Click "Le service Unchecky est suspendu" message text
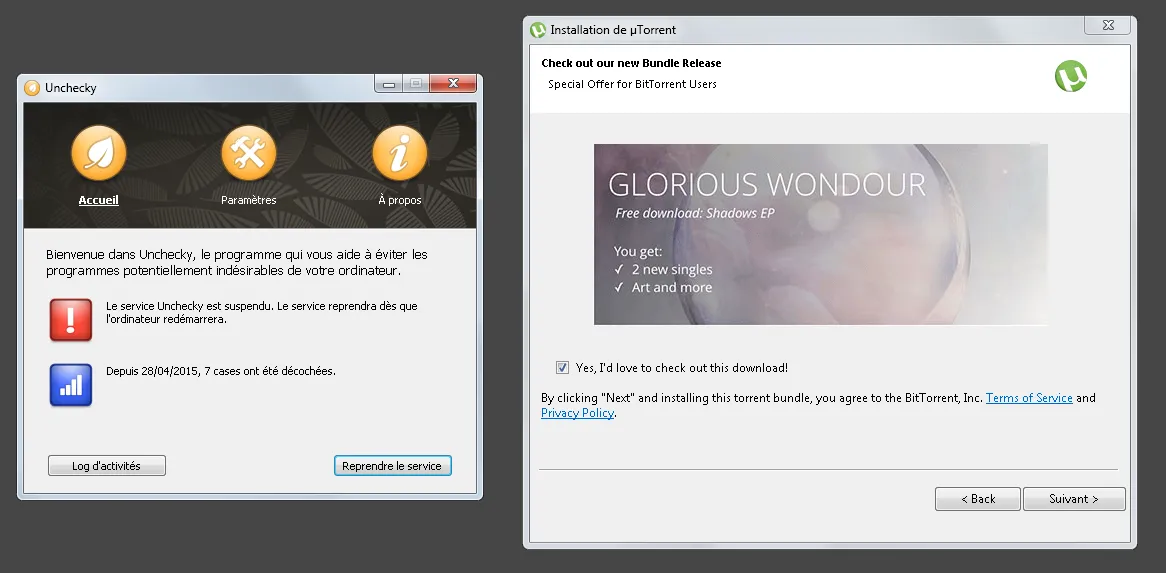This screenshot has height=573, width=1166. point(262,312)
